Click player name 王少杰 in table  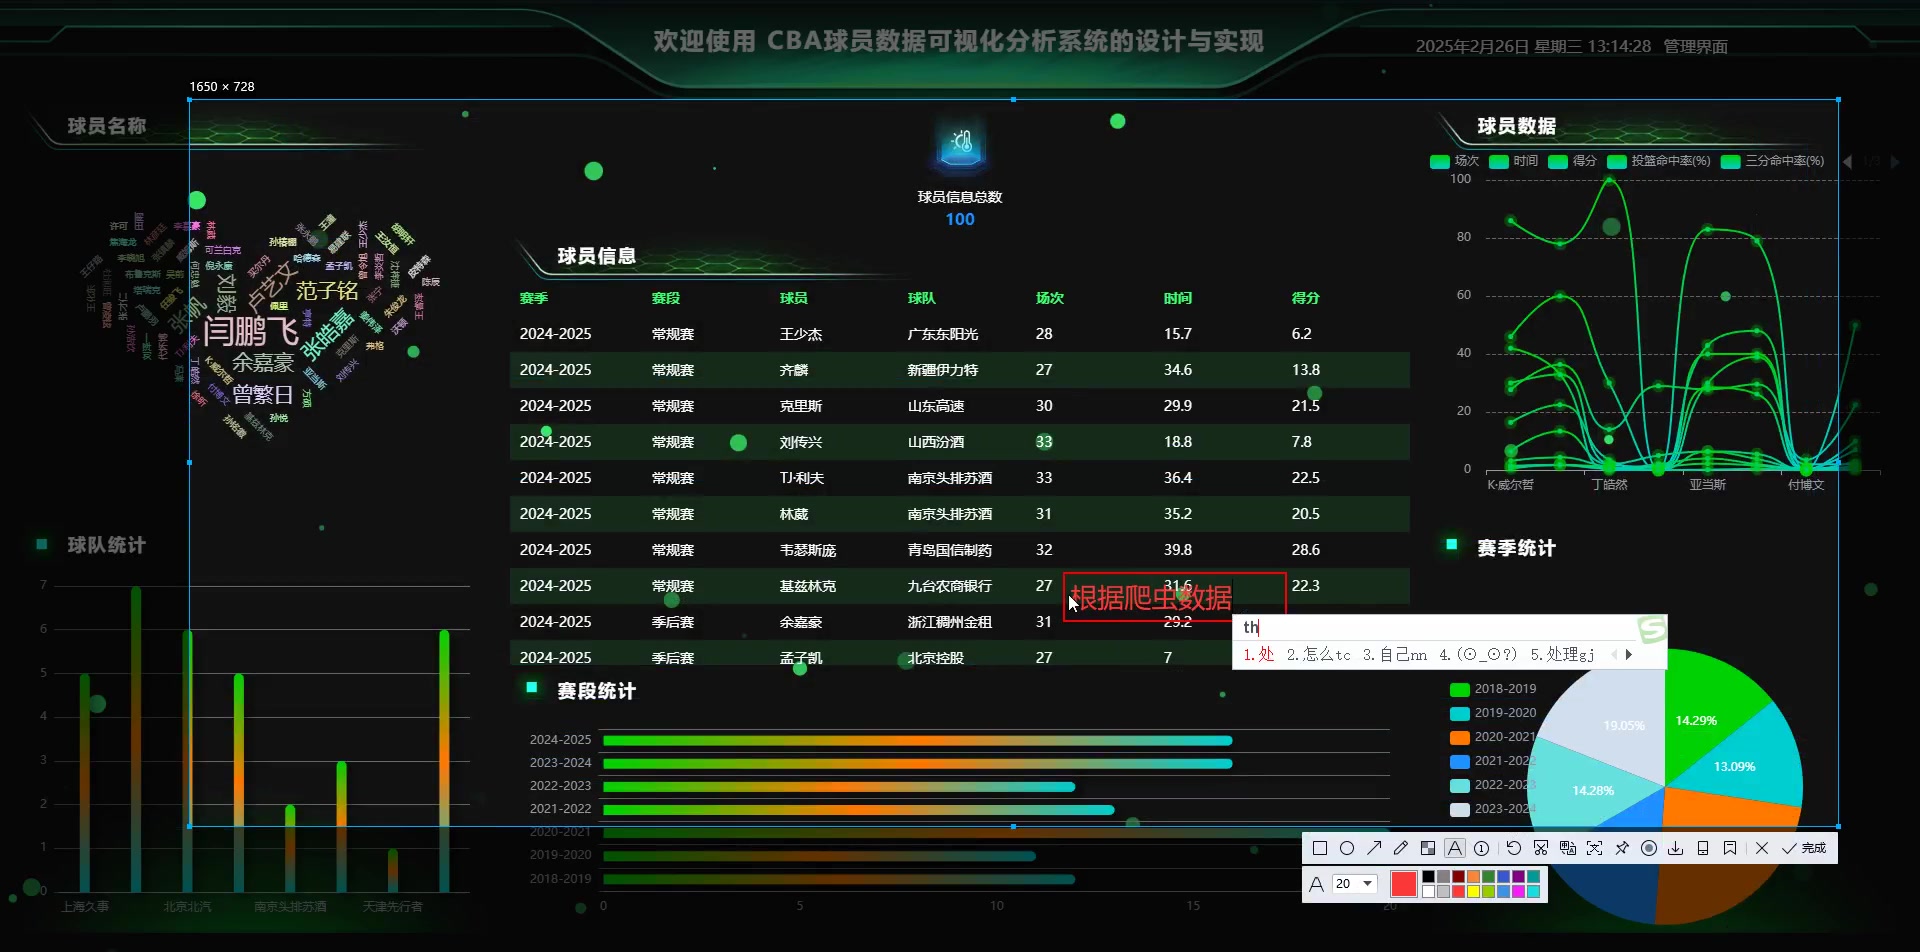(801, 334)
